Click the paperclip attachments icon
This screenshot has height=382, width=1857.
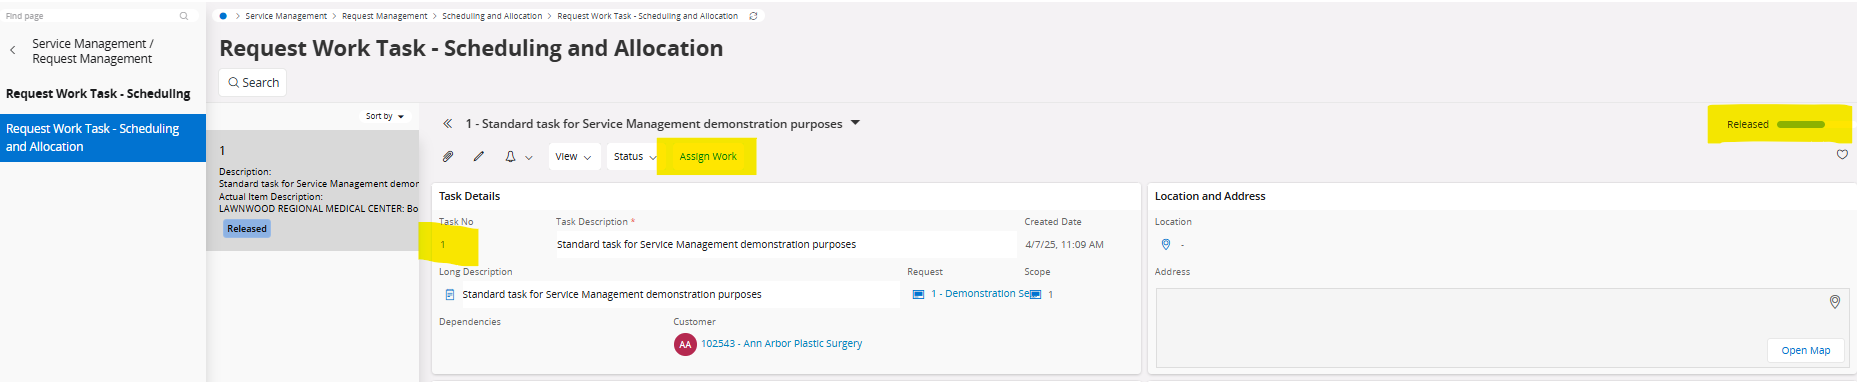[448, 157]
